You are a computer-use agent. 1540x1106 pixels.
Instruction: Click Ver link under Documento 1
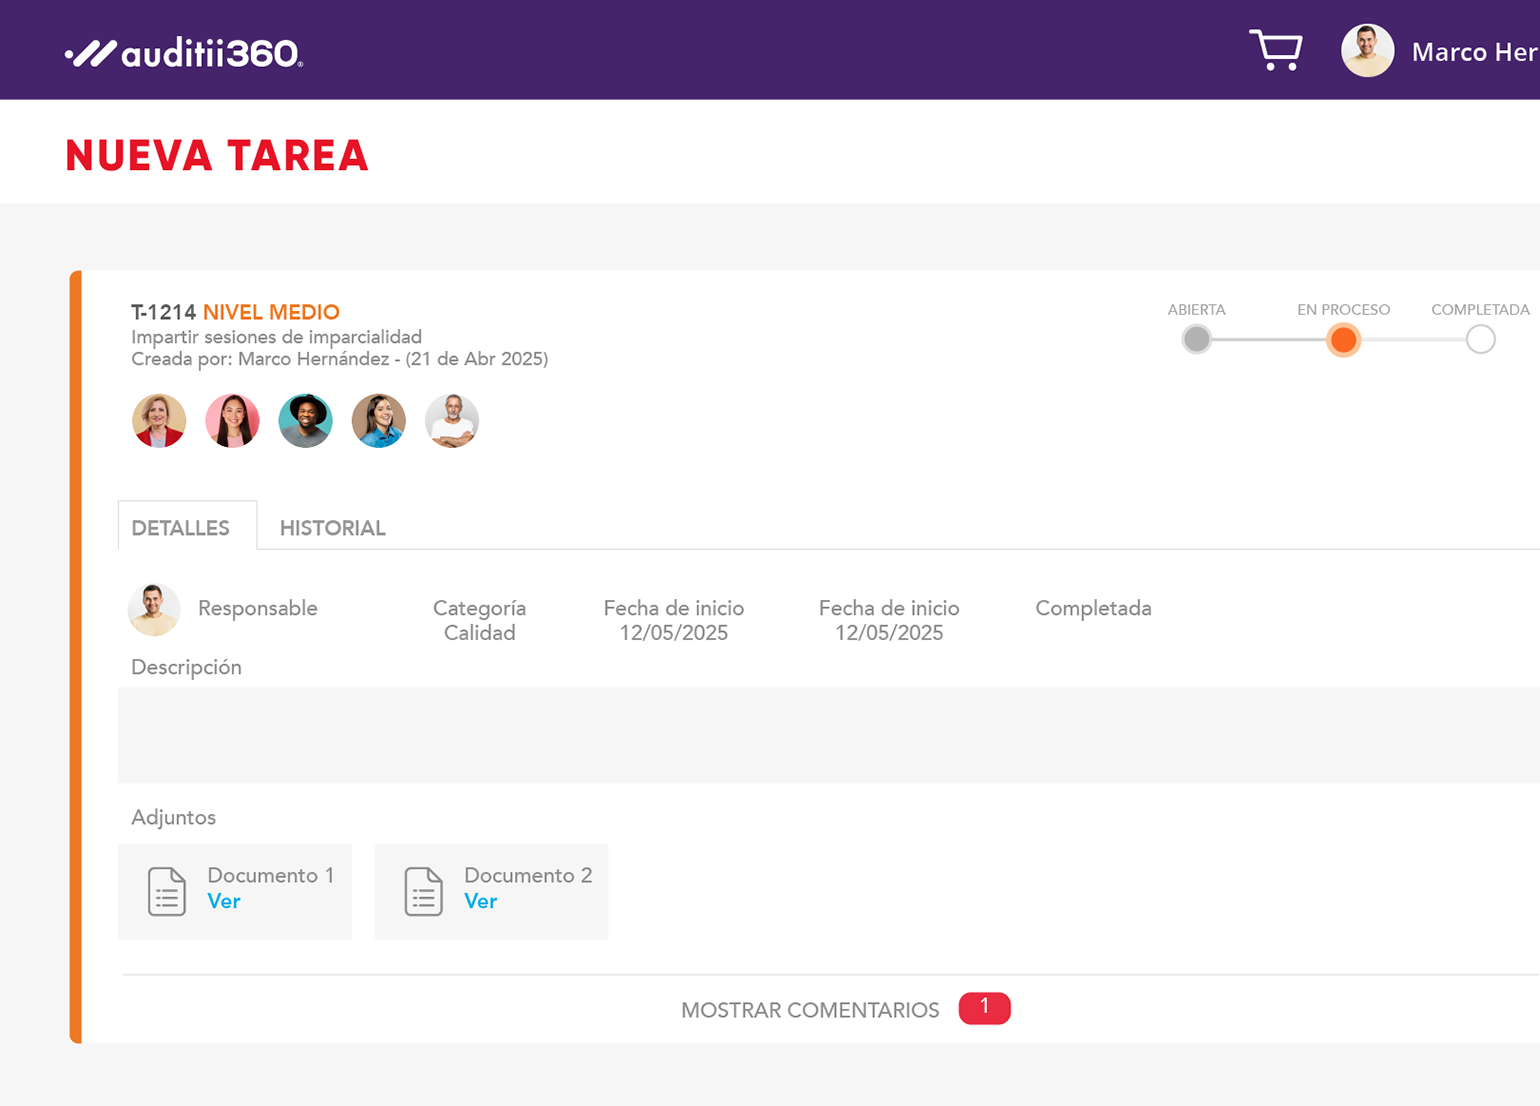click(x=224, y=902)
